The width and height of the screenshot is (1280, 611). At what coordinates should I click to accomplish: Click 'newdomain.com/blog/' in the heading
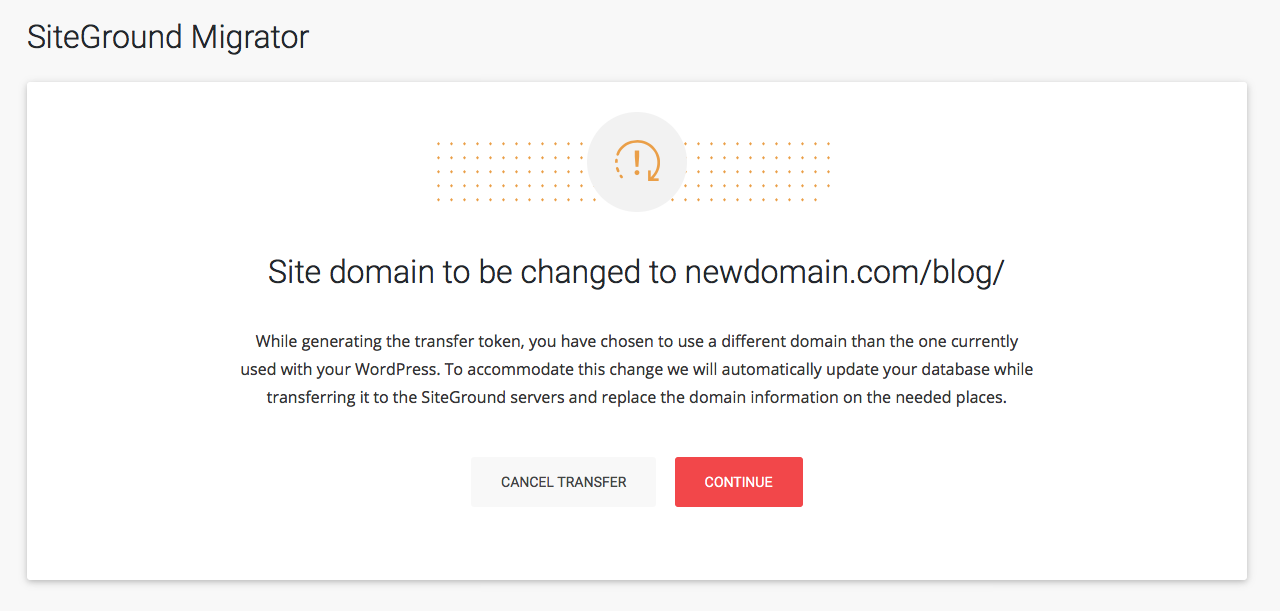pos(843,272)
